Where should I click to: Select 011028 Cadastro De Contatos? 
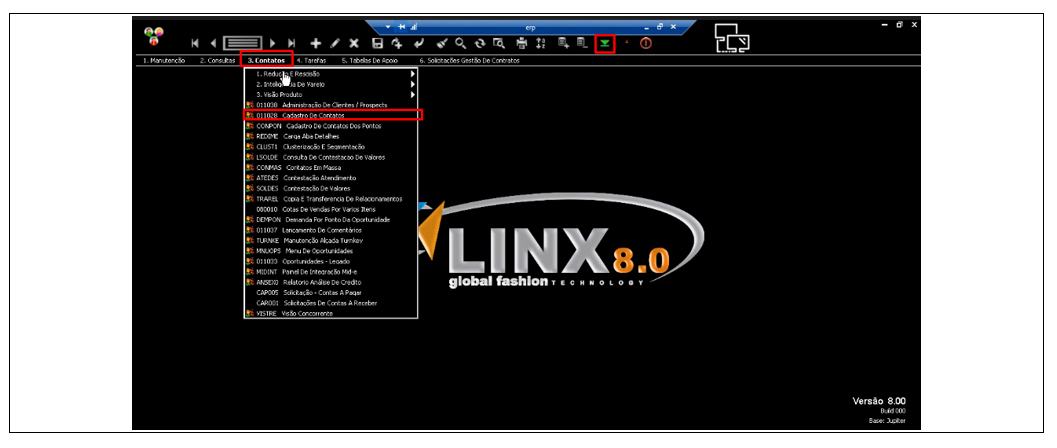click(x=330, y=115)
